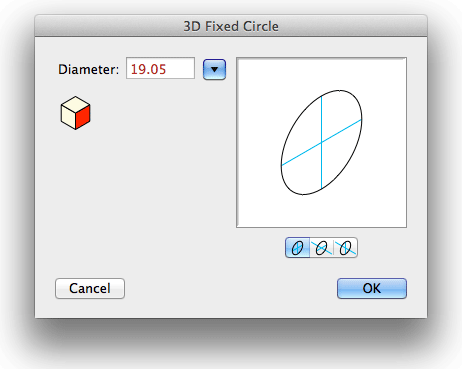This screenshot has height=369, width=462.
Task: Click the red 19.05 value text
Action: pyautogui.click(x=148, y=69)
